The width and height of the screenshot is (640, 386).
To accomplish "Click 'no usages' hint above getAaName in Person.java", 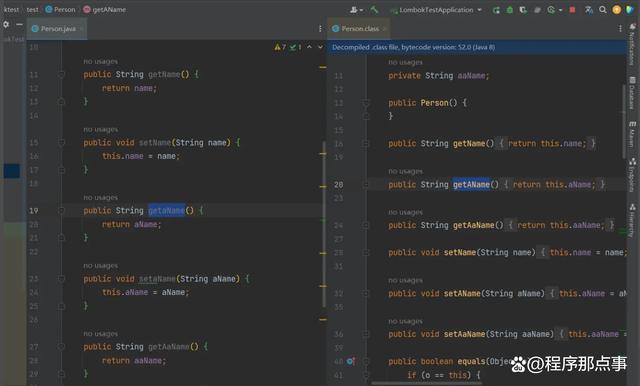I will [100, 334].
